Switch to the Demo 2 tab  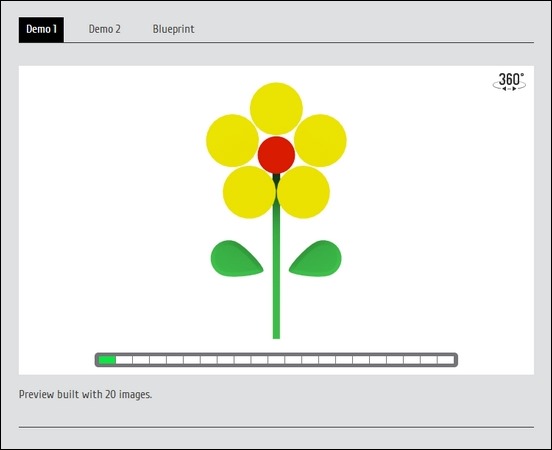click(105, 29)
